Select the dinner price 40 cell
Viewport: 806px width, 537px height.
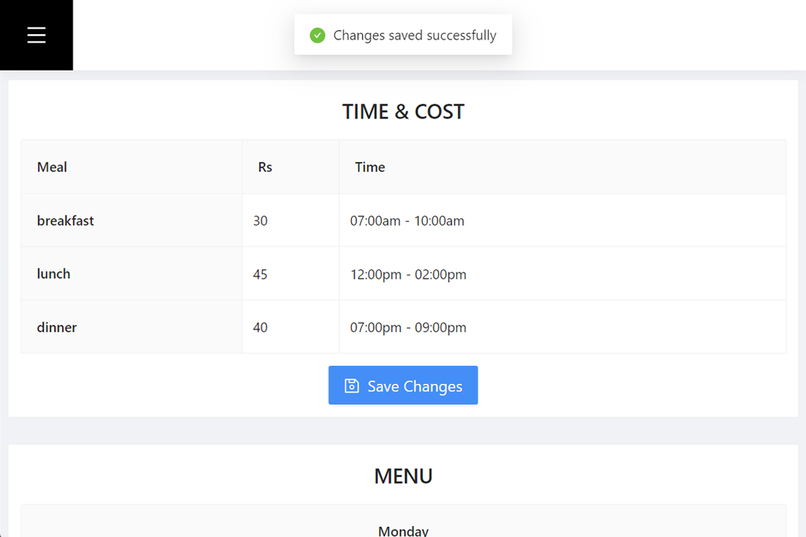click(290, 327)
